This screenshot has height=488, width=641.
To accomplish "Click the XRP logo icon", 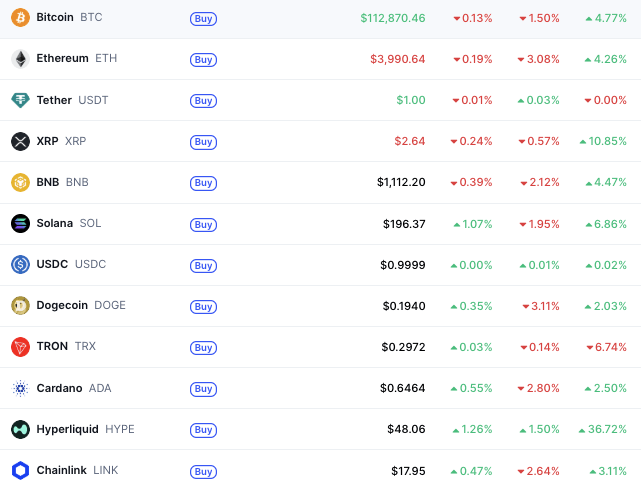I will pyautogui.click(x=20, y=141).
